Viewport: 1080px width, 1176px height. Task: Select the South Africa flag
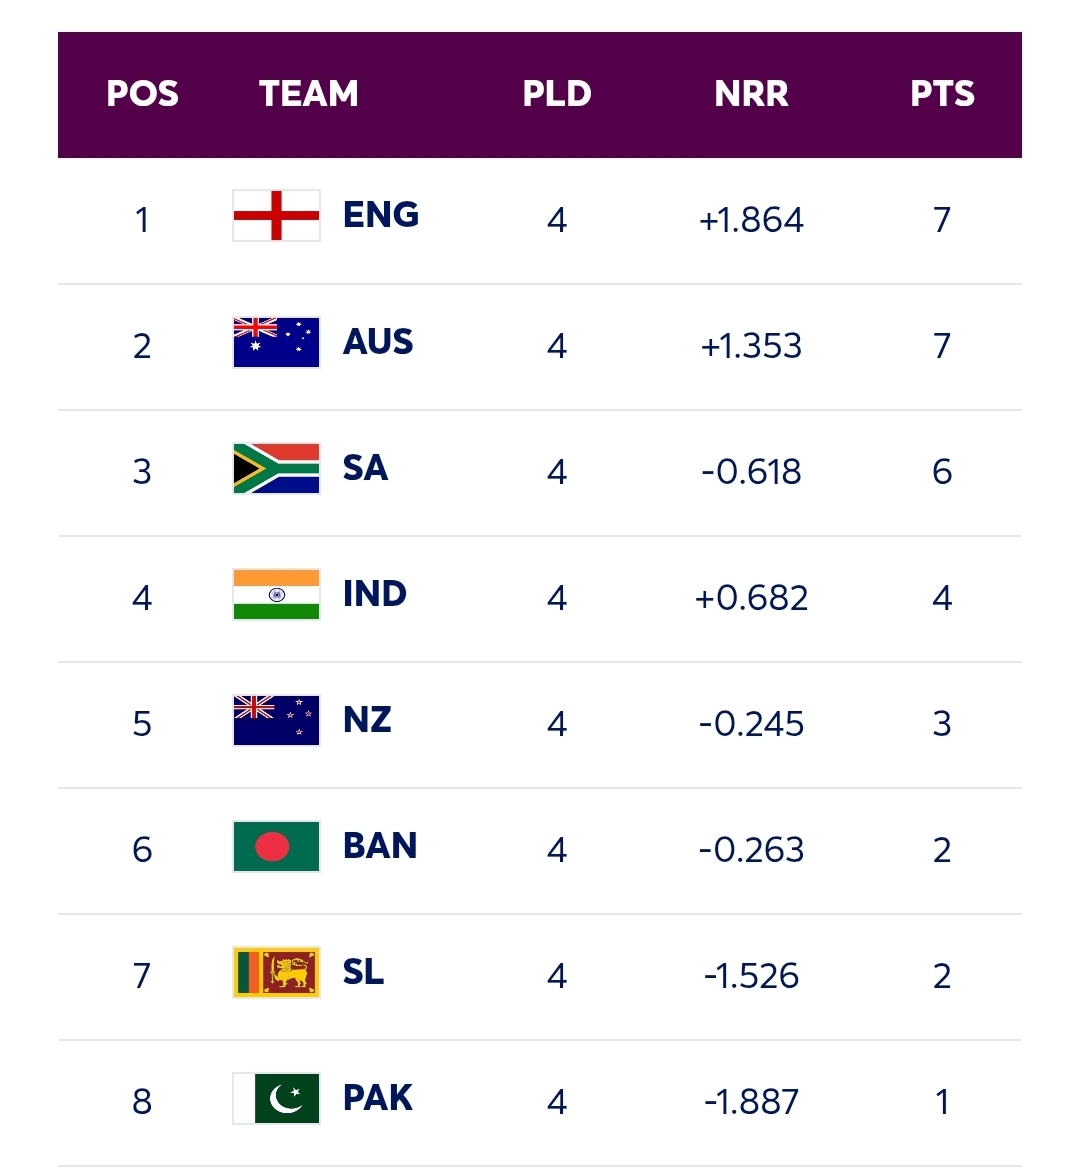[x=276, y=469]
